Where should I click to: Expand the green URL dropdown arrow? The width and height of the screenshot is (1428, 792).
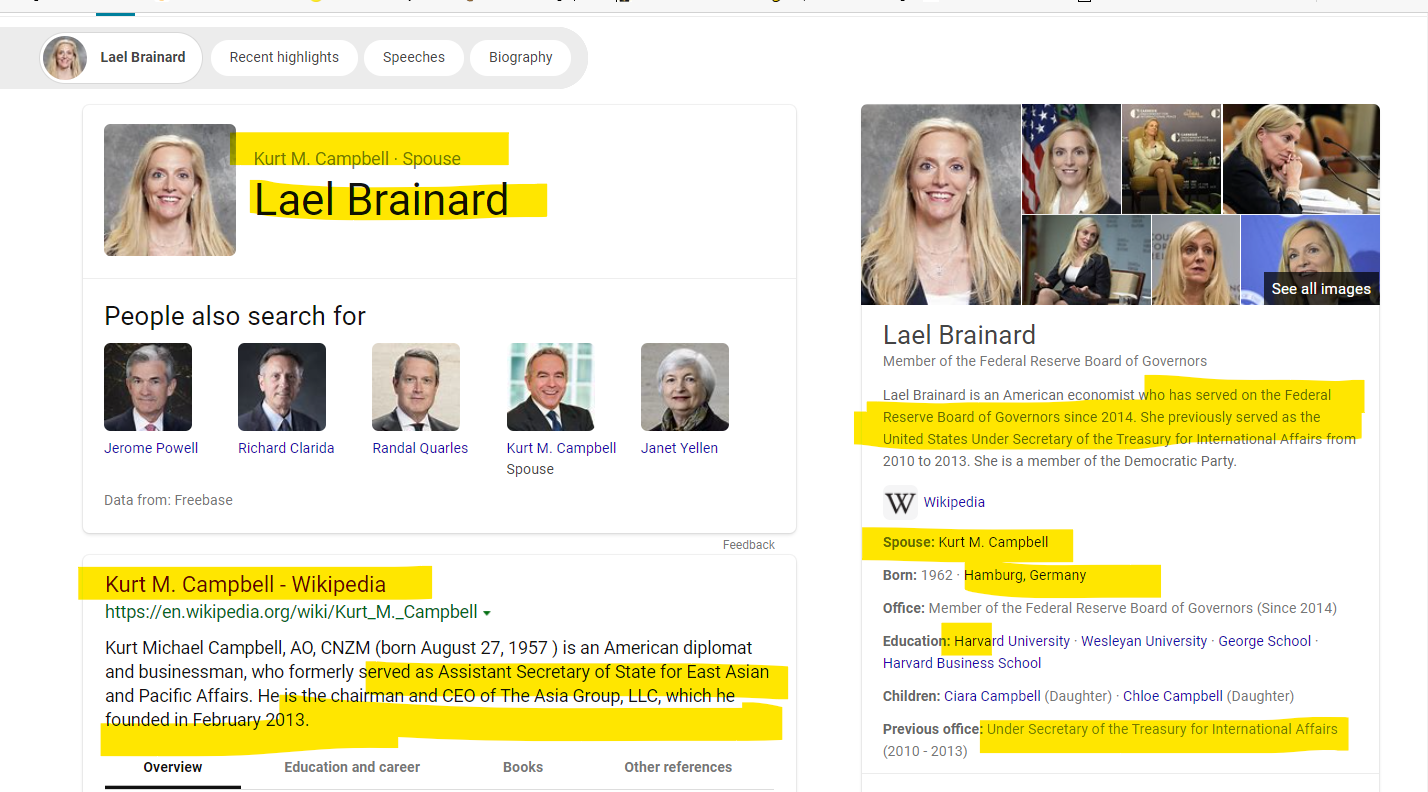(x=487, y=612)
